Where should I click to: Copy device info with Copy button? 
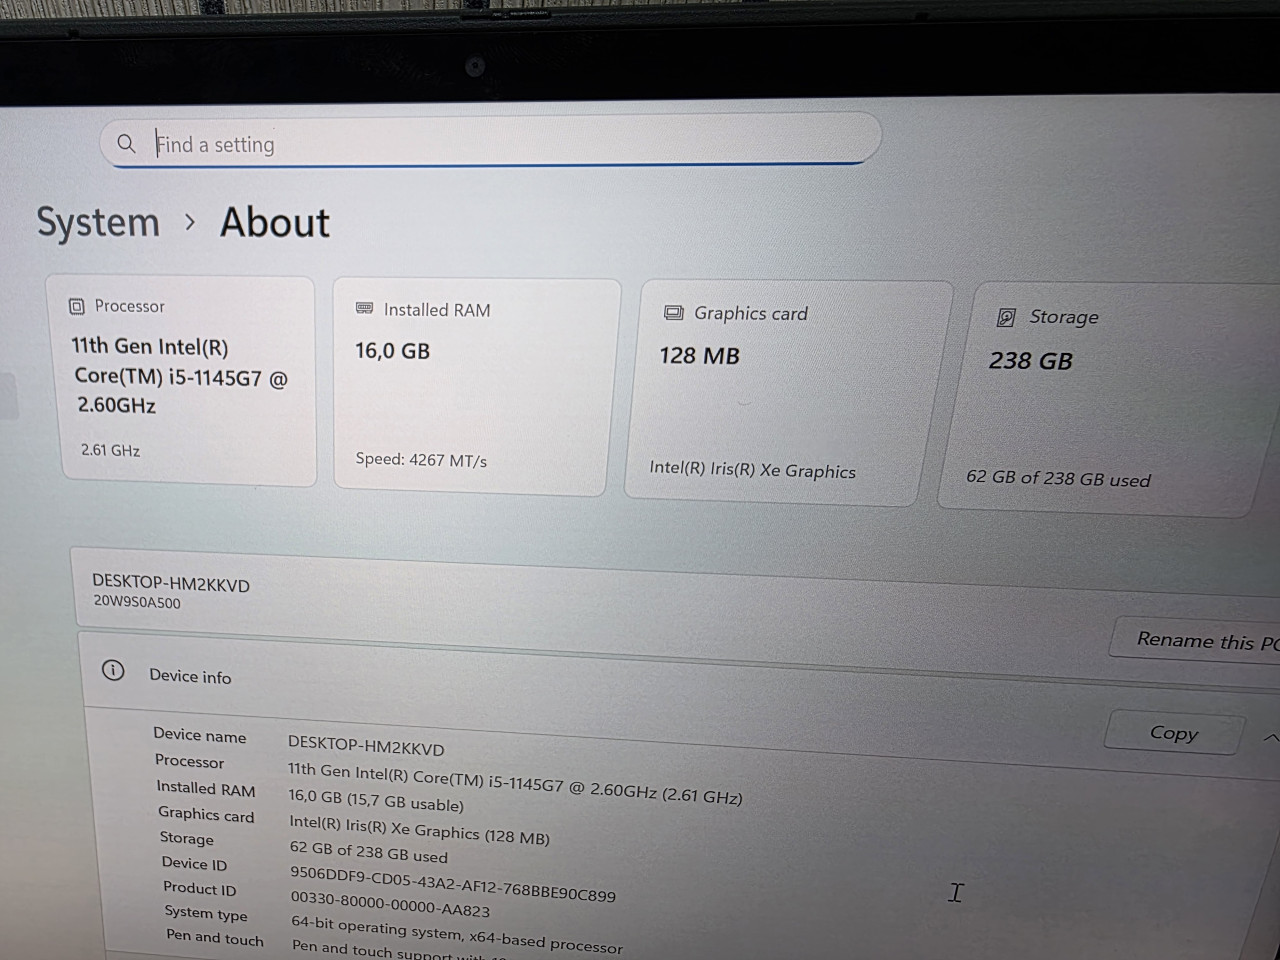(x=1175, y=733)
